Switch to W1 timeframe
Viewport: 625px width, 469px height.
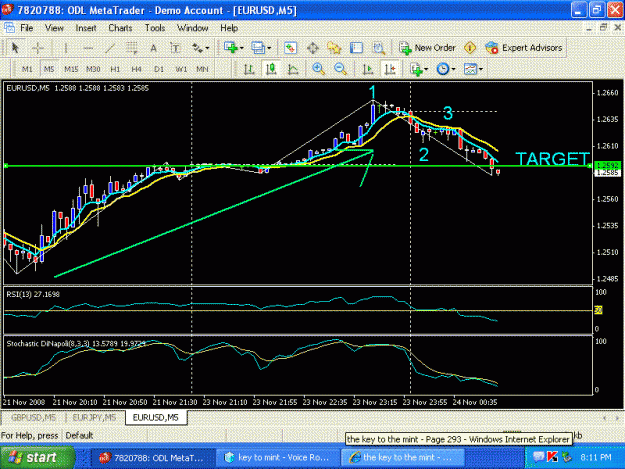[x=181, y=69]
